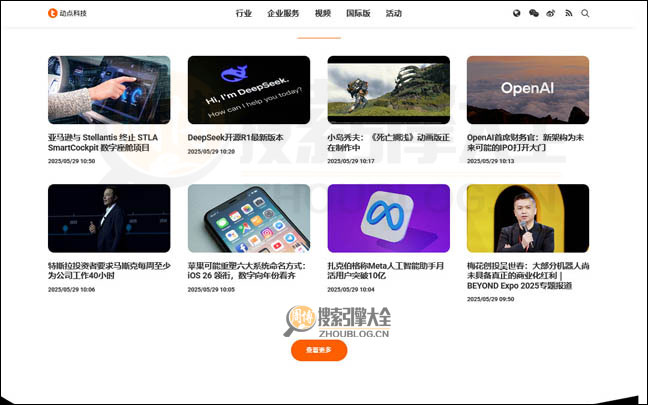
Task: Open the 行业 menu item
Action: [x=243, y=13]
